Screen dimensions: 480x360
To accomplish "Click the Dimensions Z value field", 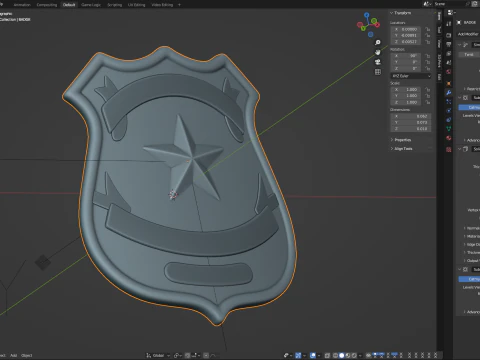I will [x=411, y=129].
